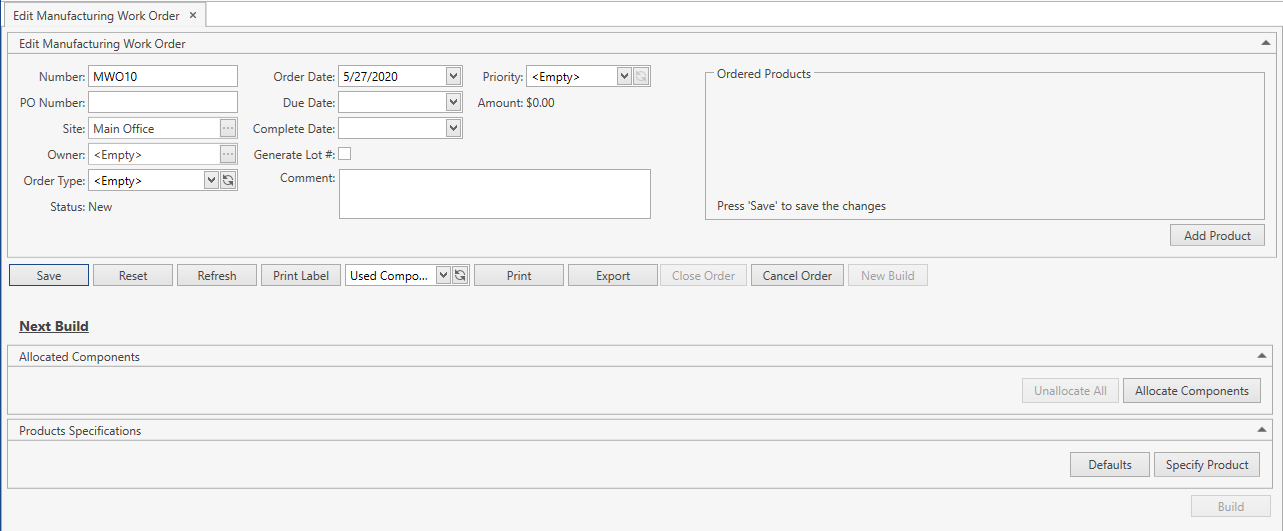
Task: Click the Save button
Action: pyautogui.click(x=49, y=275)
